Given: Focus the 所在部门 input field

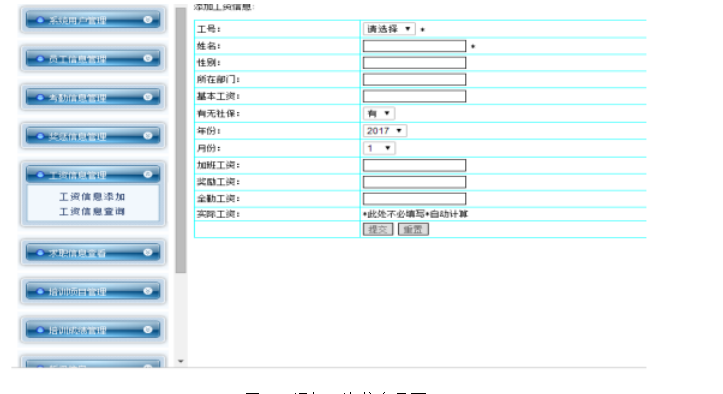Looking at the screenshot, I should (x=414, y=79).
